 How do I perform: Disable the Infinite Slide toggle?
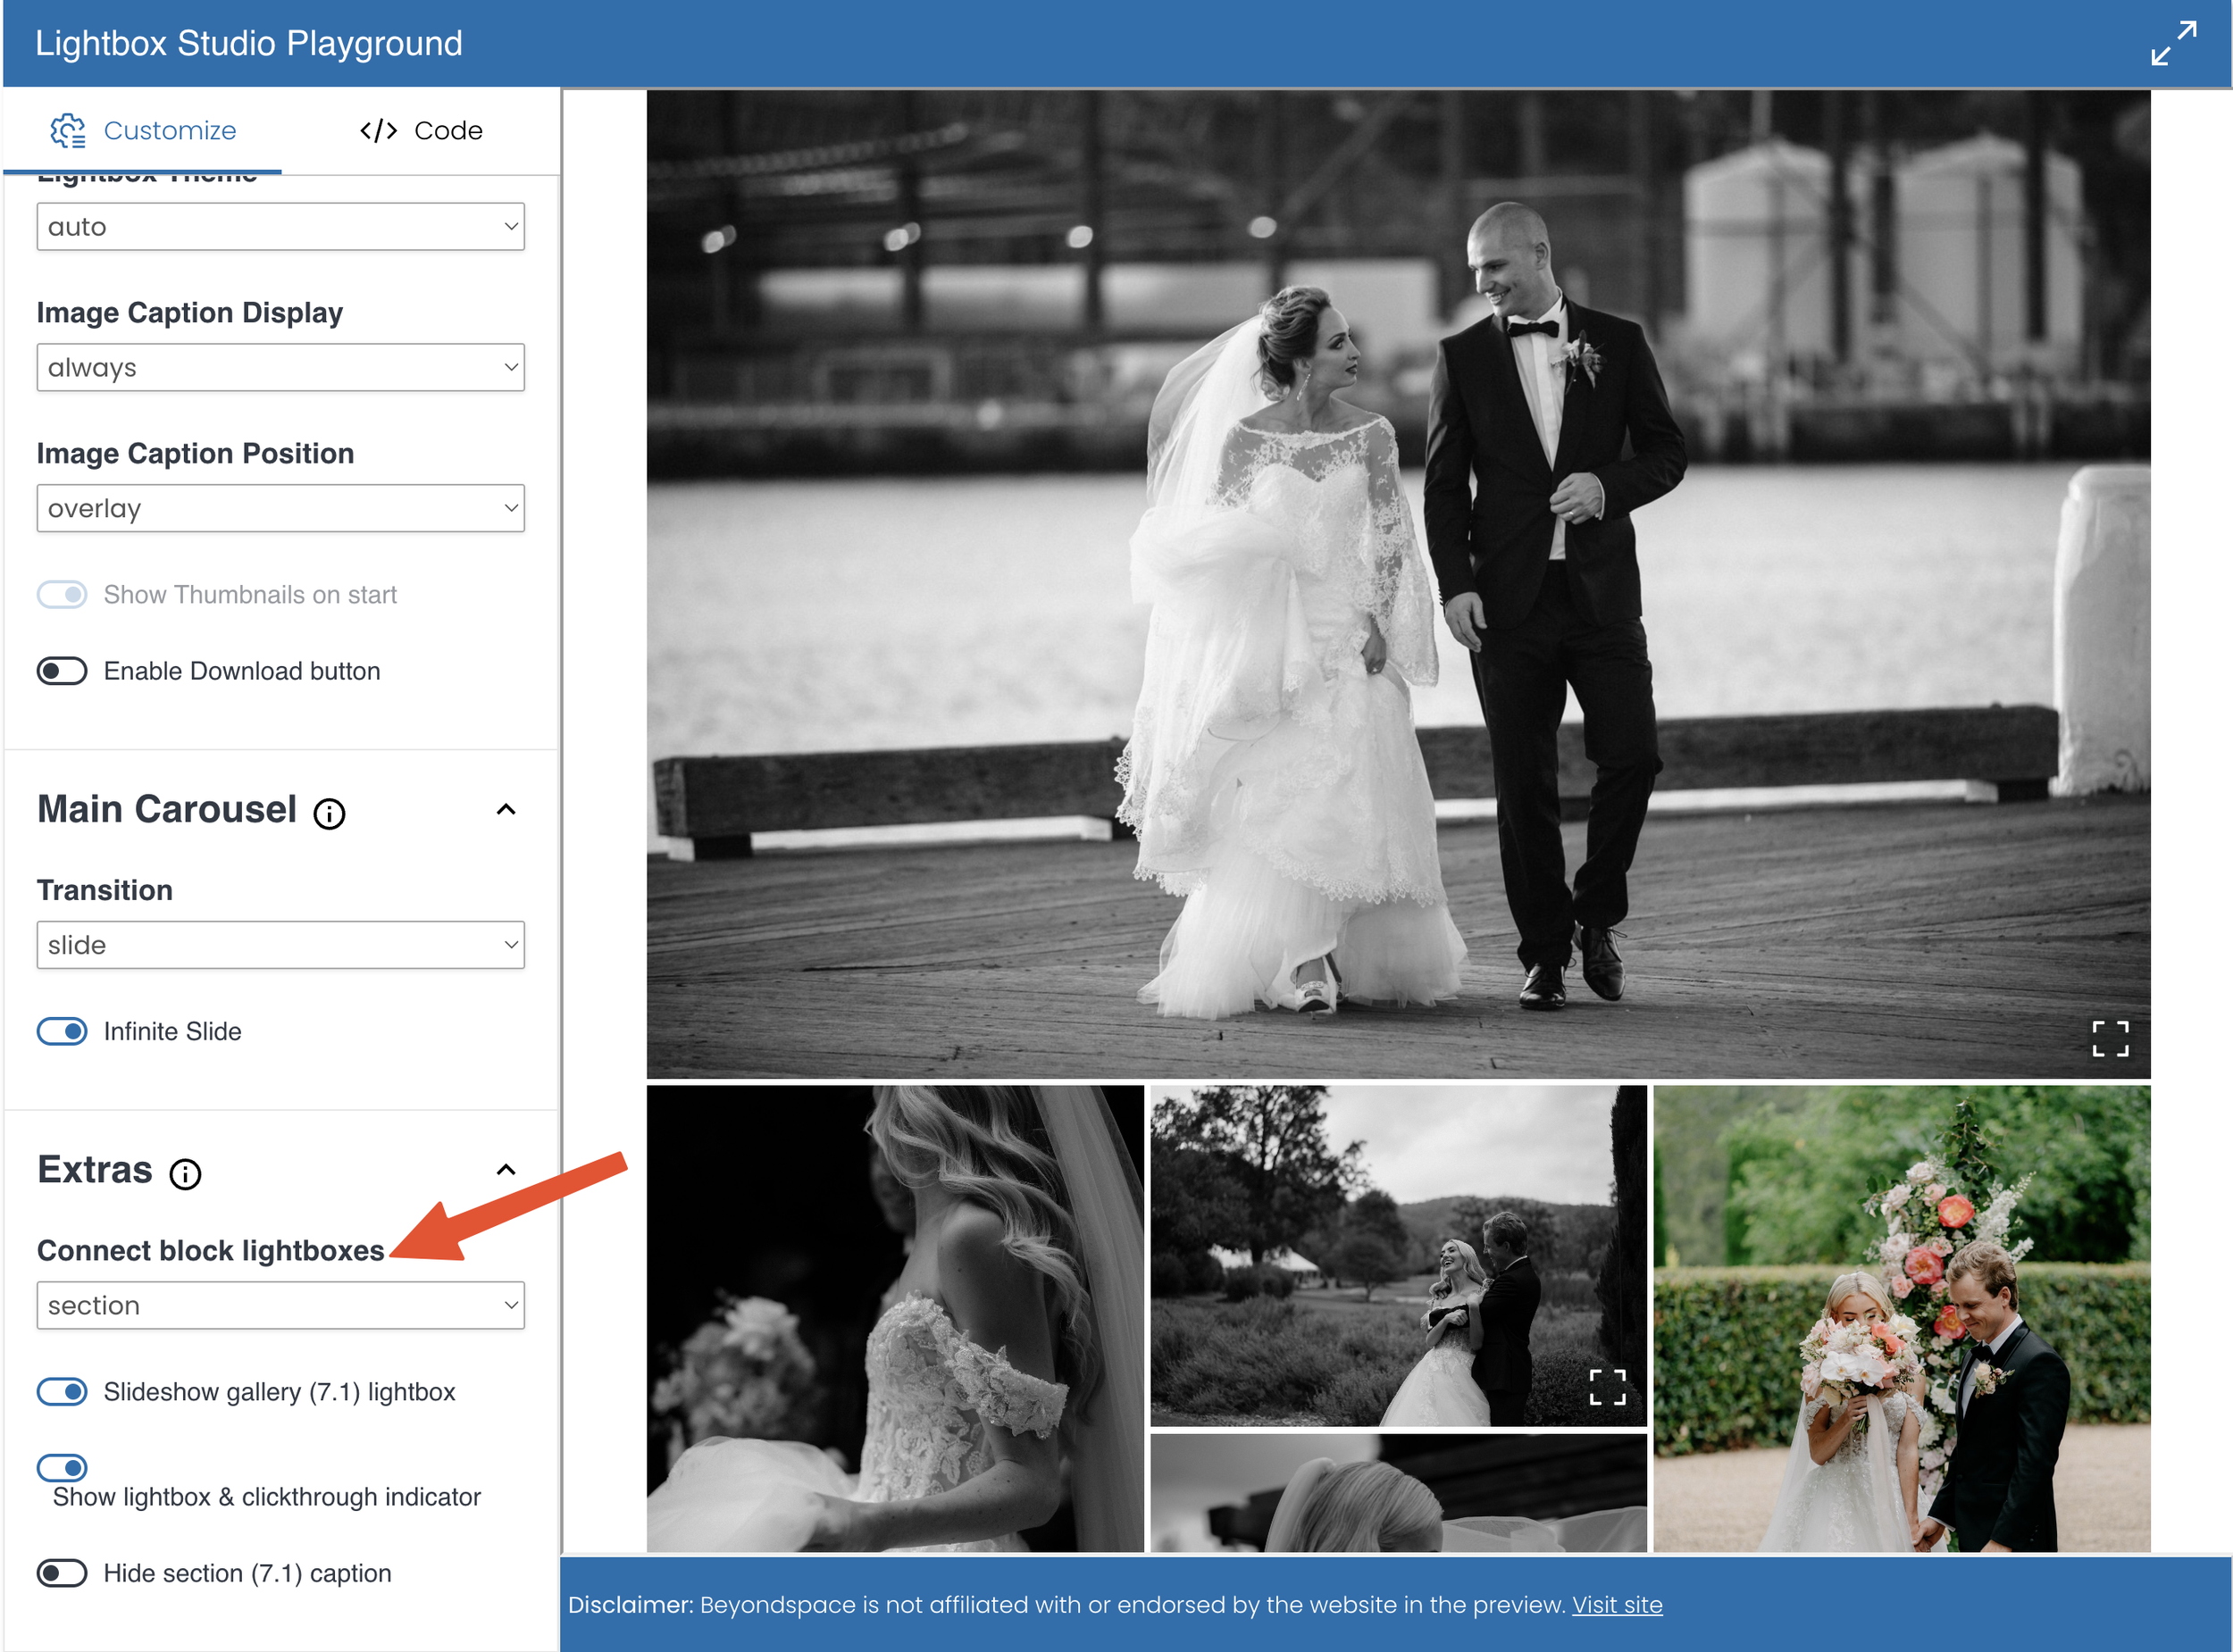[x=62, y=1030]
